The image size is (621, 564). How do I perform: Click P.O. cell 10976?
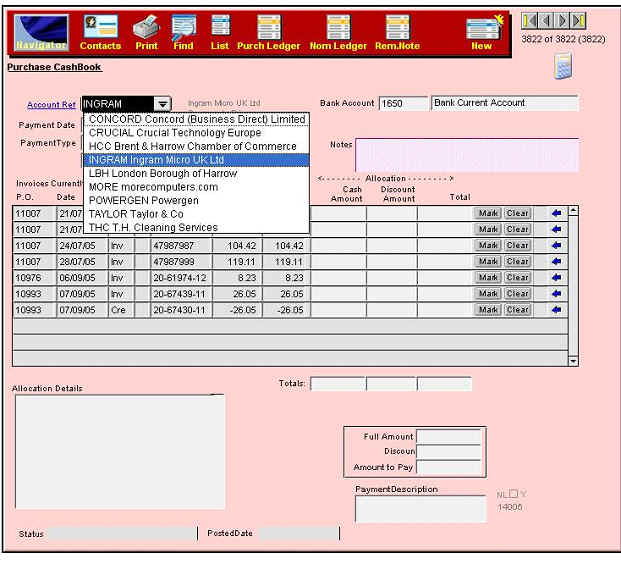34,278
